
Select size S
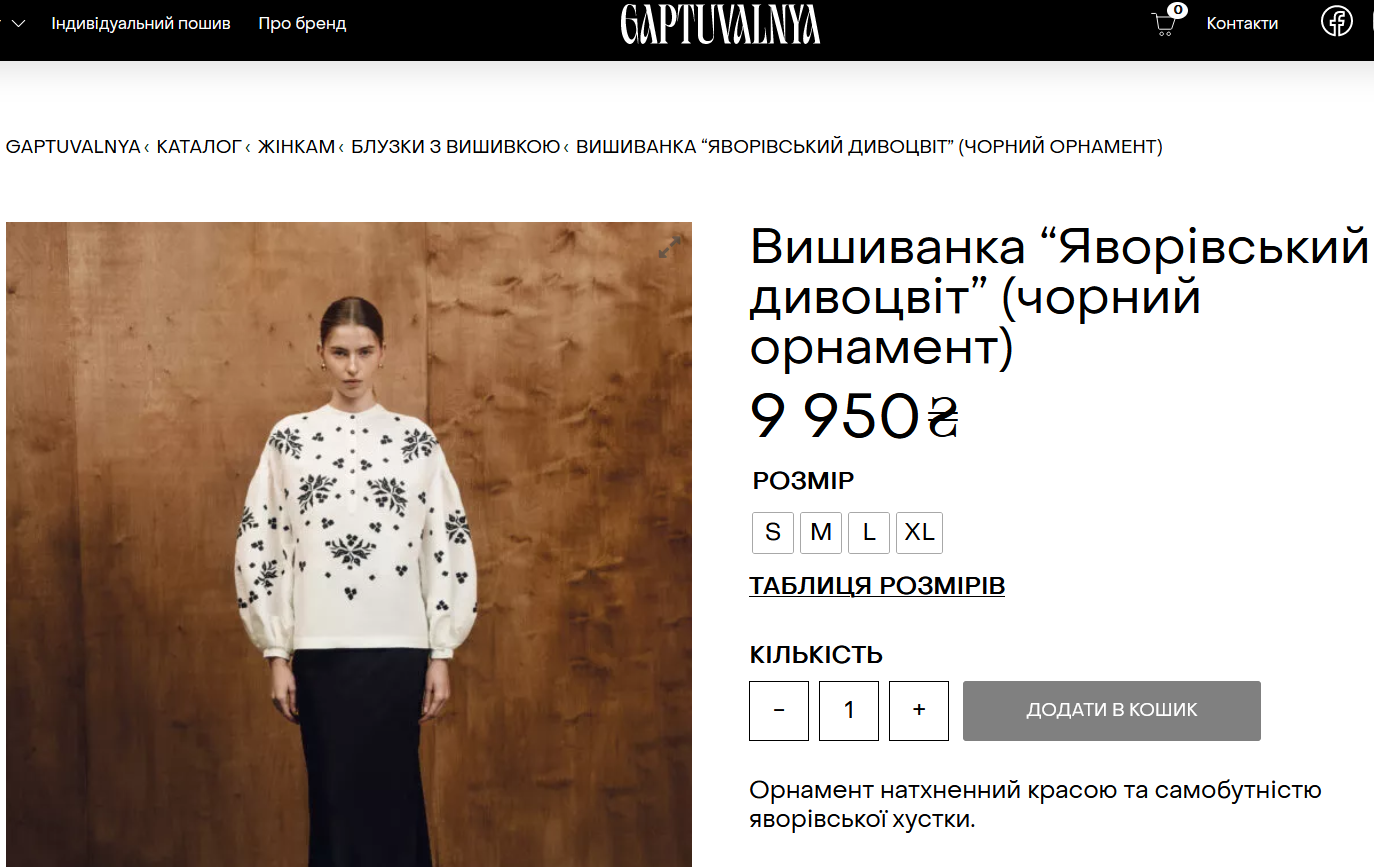[773, 532]
